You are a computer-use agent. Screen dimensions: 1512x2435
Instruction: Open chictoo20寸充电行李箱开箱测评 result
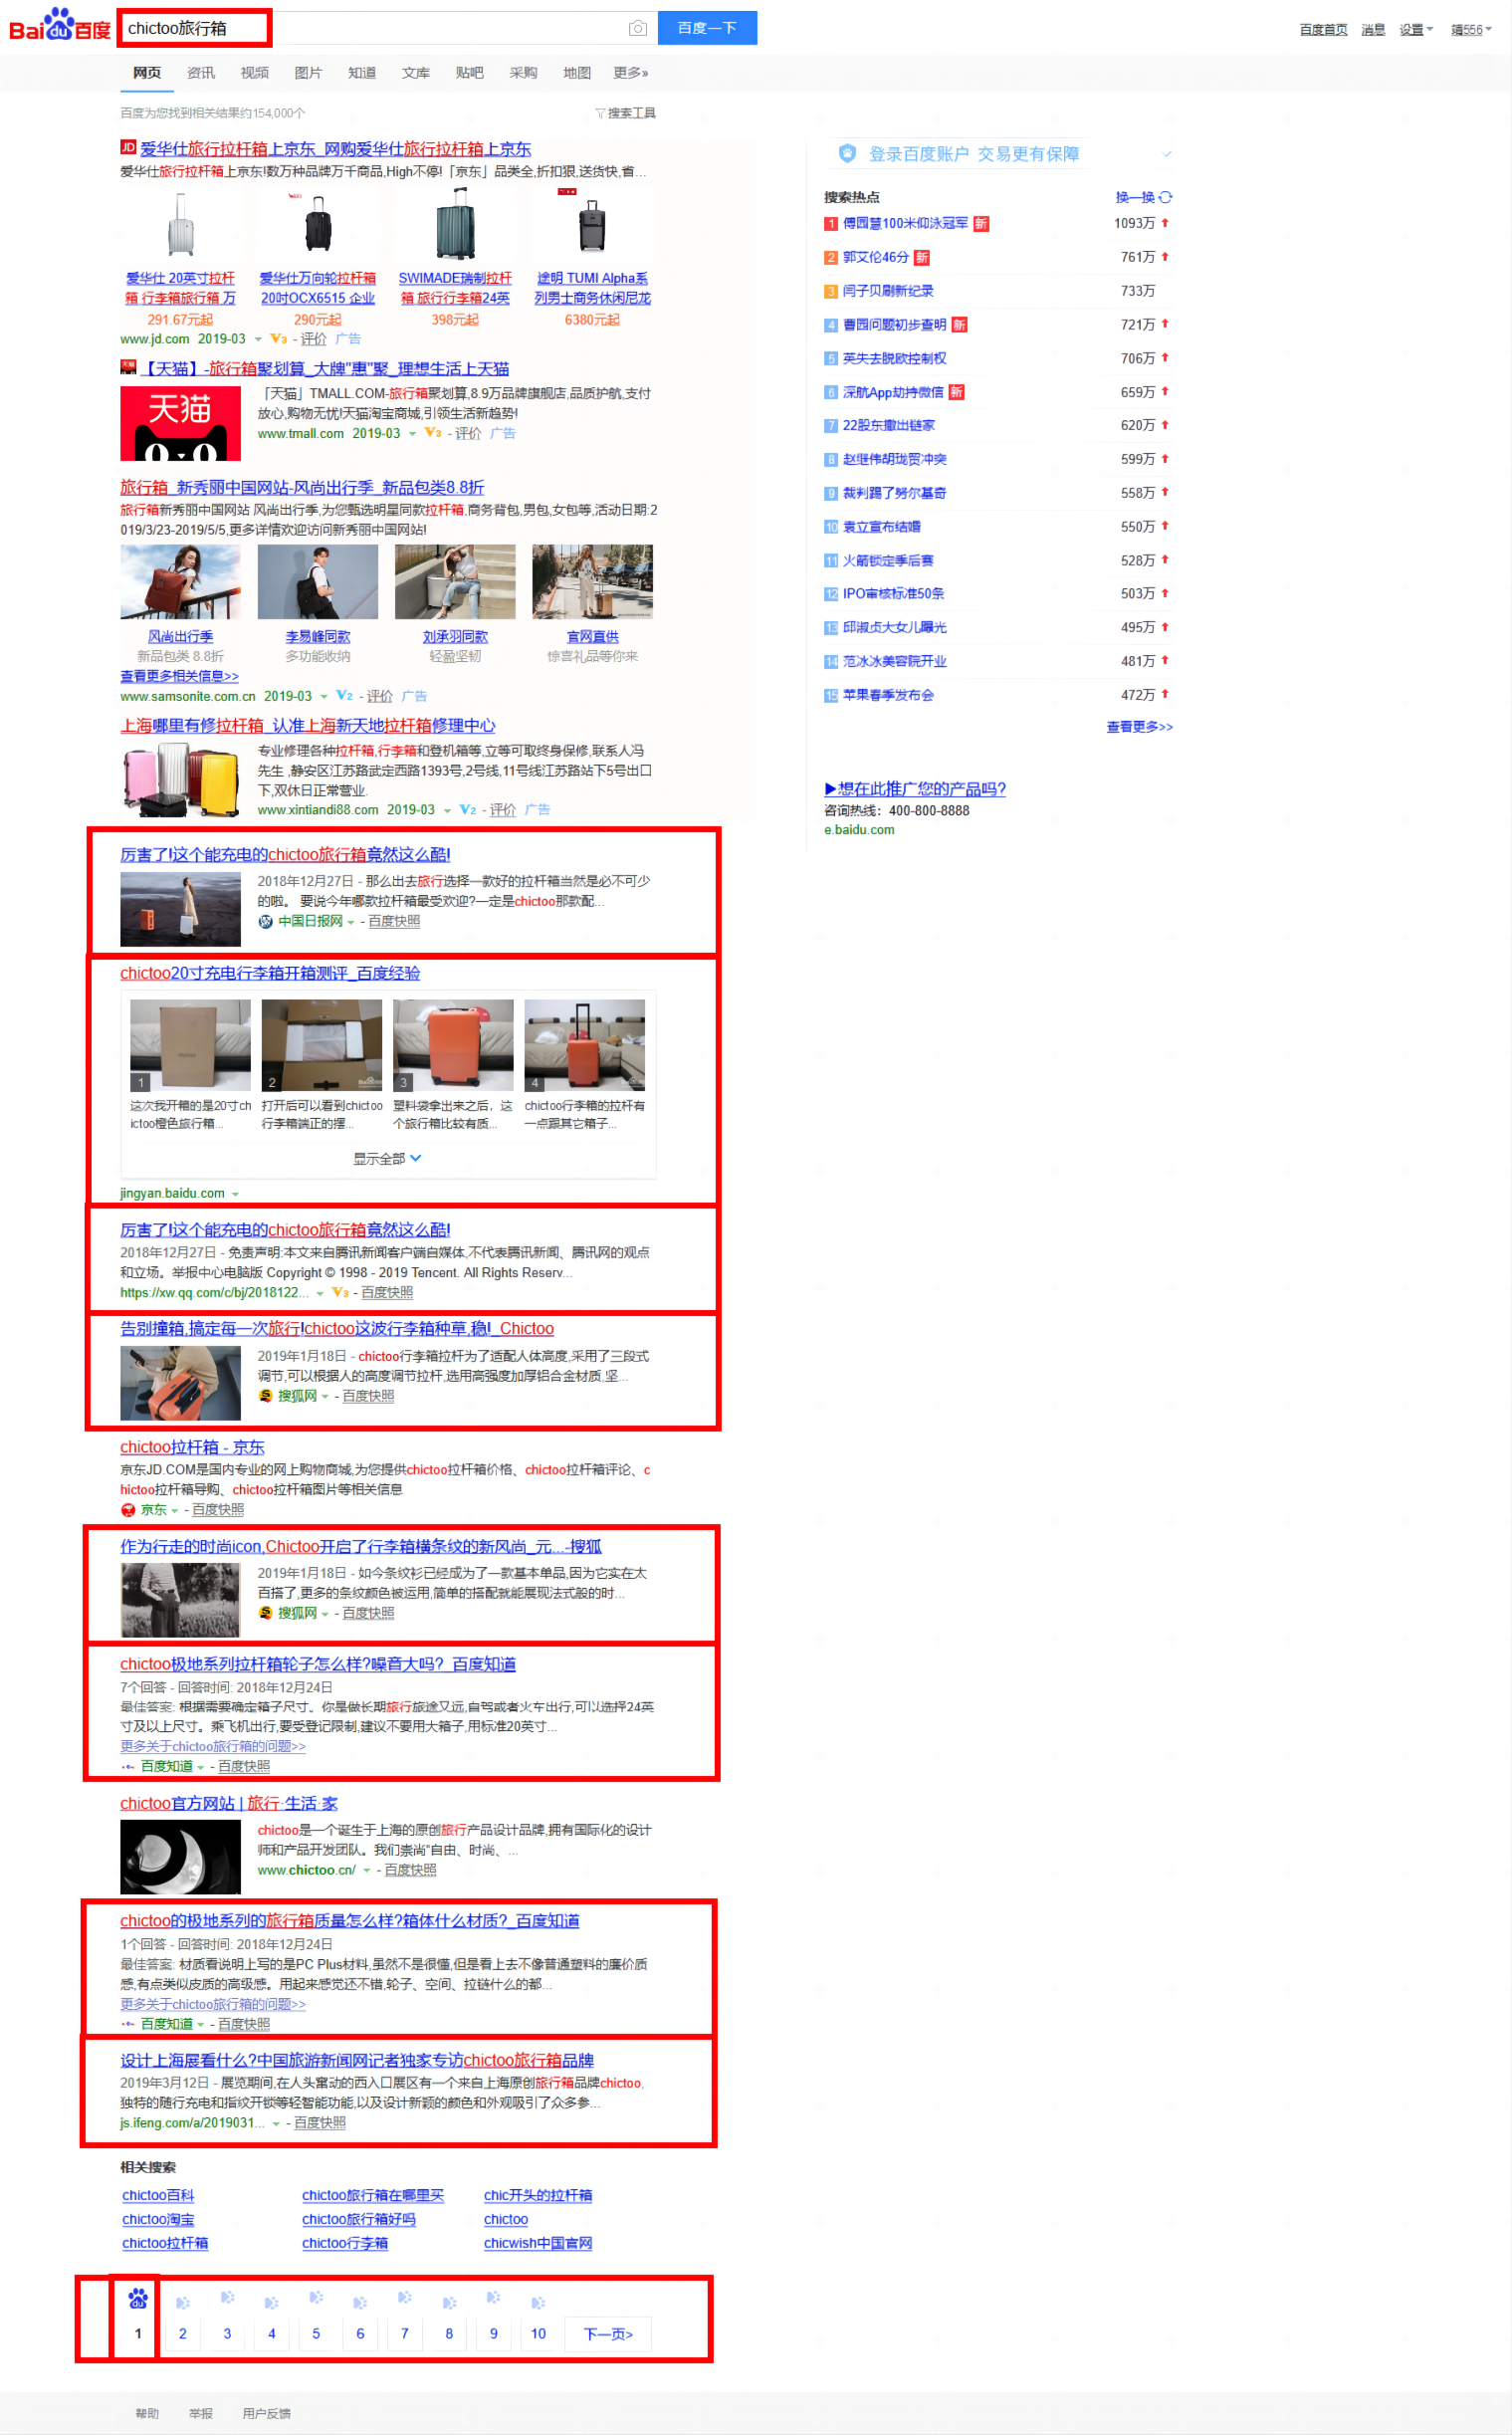tap(270, 973)
